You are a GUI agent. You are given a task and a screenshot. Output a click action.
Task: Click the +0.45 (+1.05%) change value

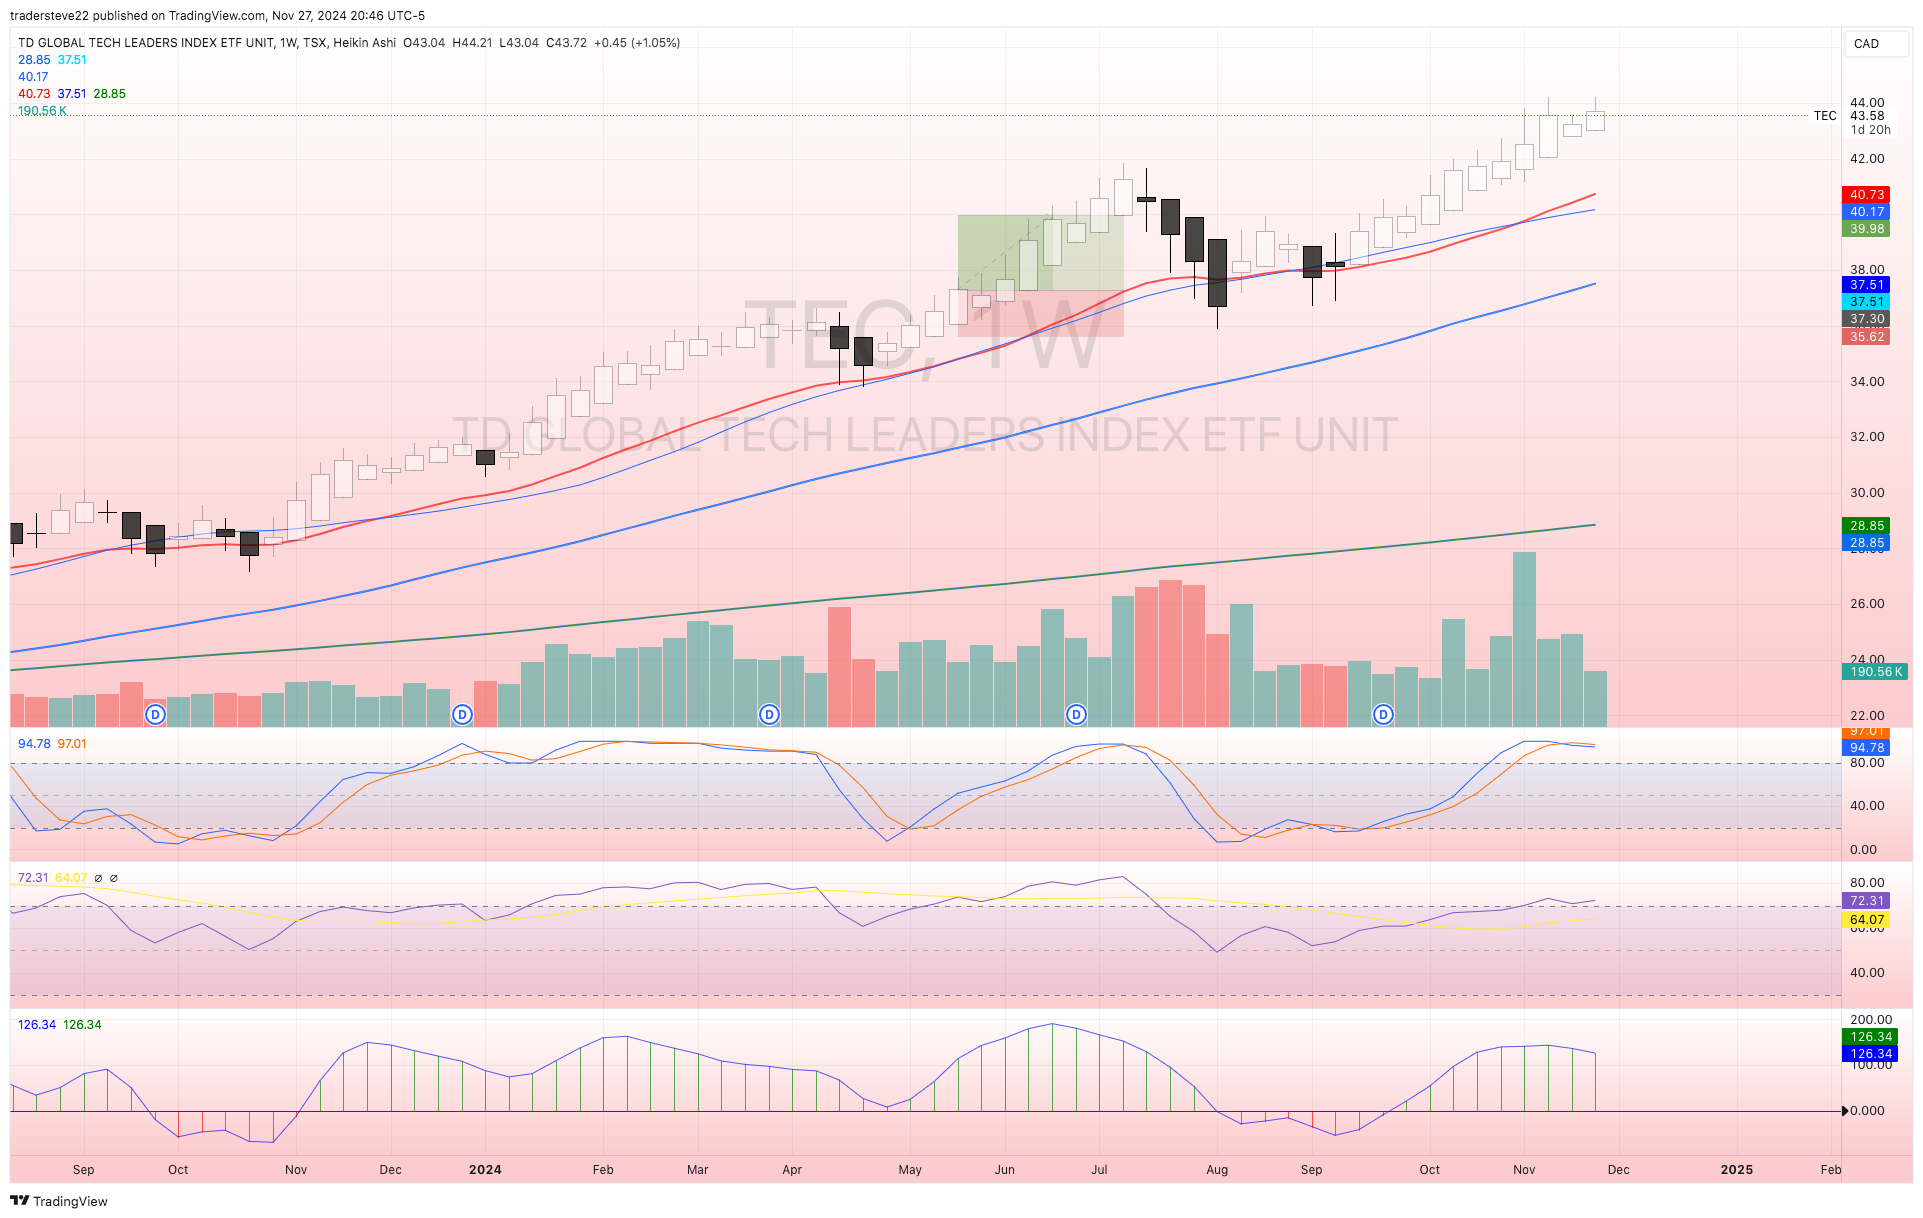(x=637, y=43)
